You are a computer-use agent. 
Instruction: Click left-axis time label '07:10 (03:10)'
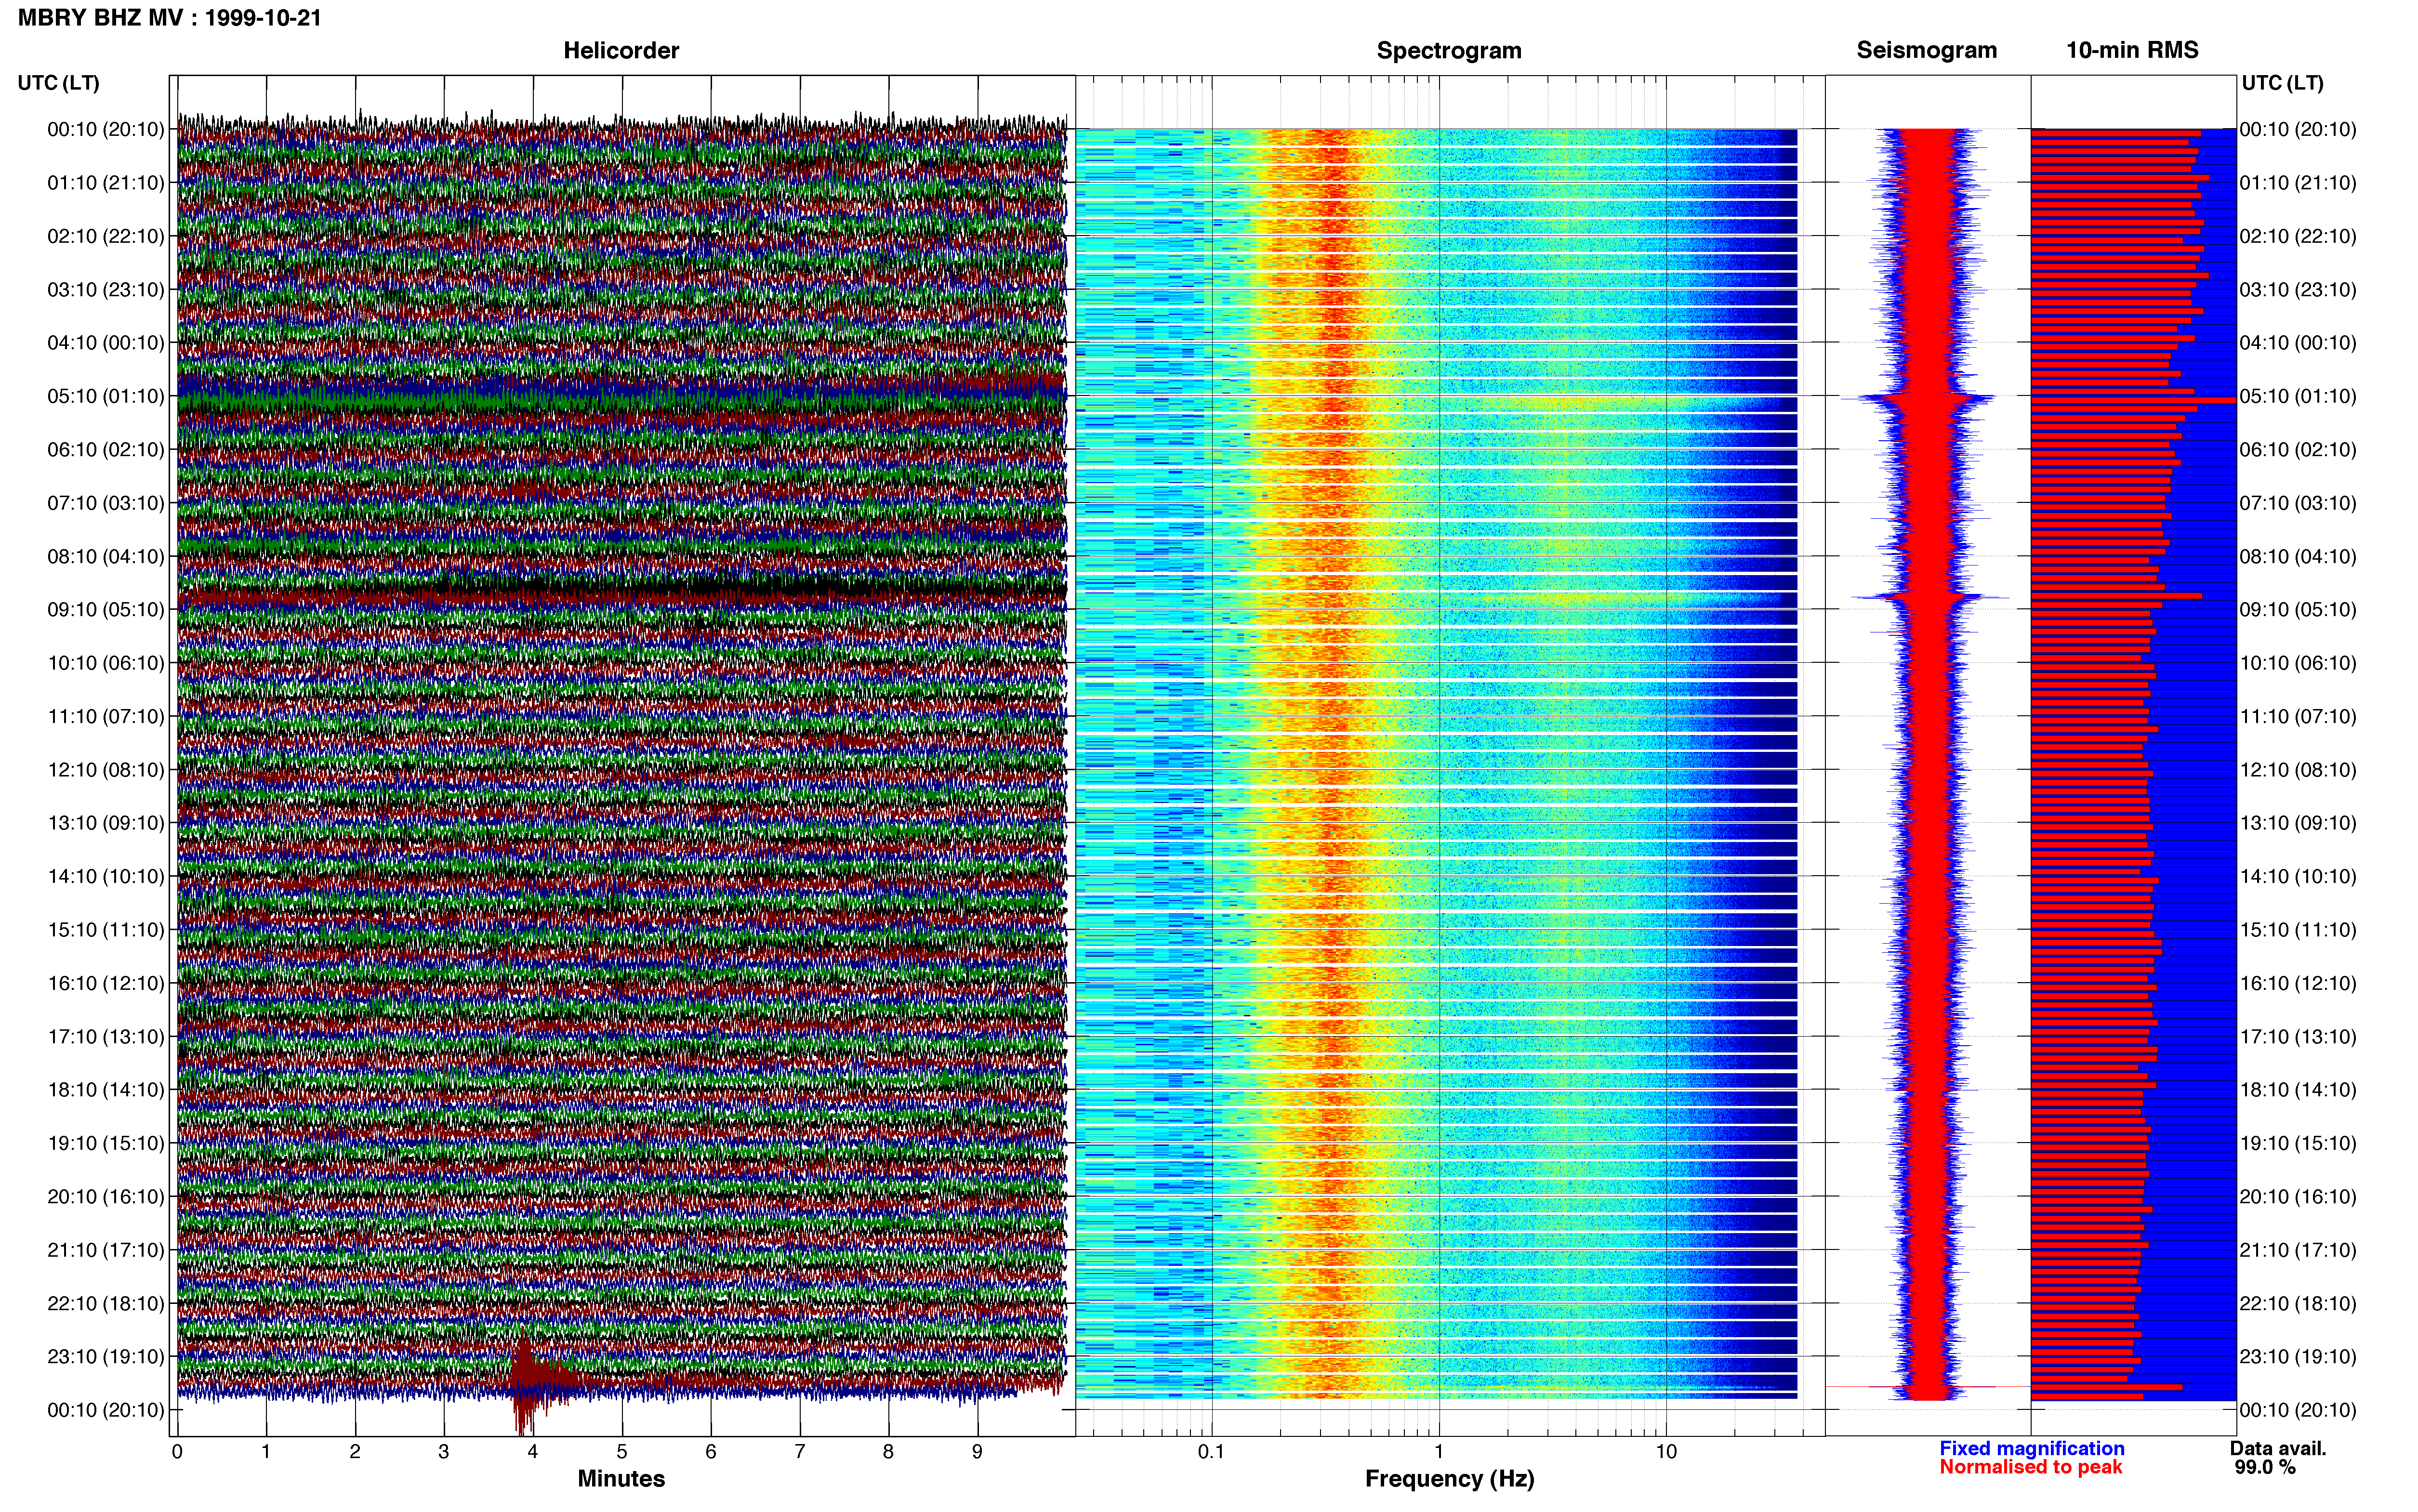point(106,503)
